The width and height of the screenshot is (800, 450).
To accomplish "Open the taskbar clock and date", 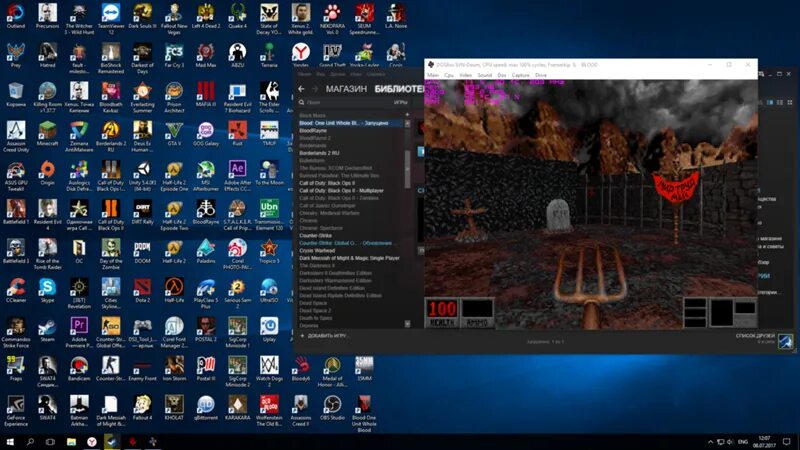I will [764, 441].
